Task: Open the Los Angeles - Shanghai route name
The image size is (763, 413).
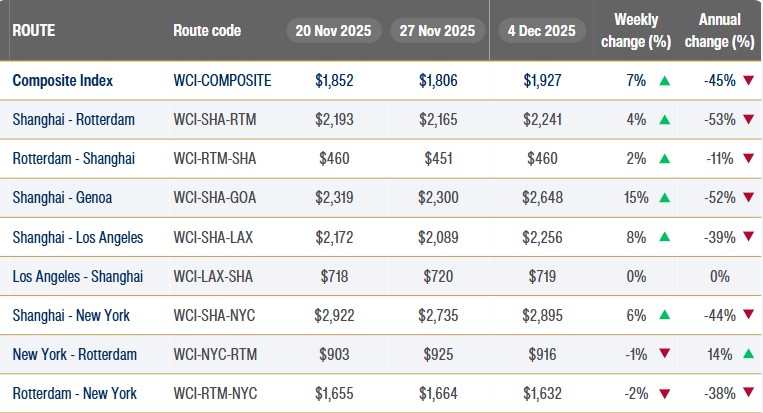Action: coord(78,276)
